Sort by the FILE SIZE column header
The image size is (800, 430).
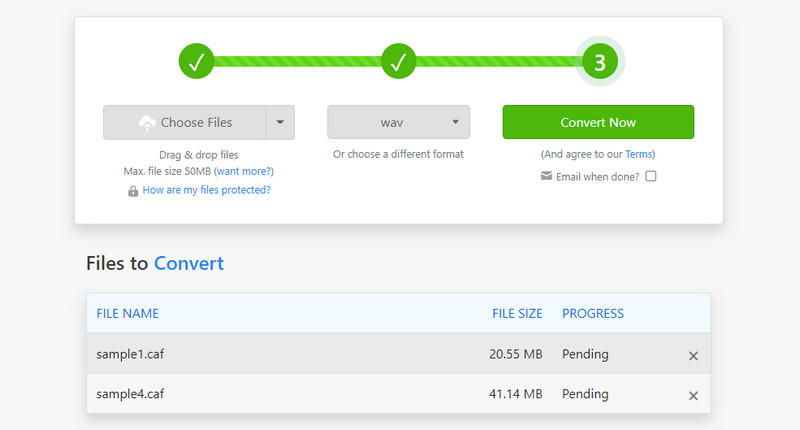coord(517,313)
